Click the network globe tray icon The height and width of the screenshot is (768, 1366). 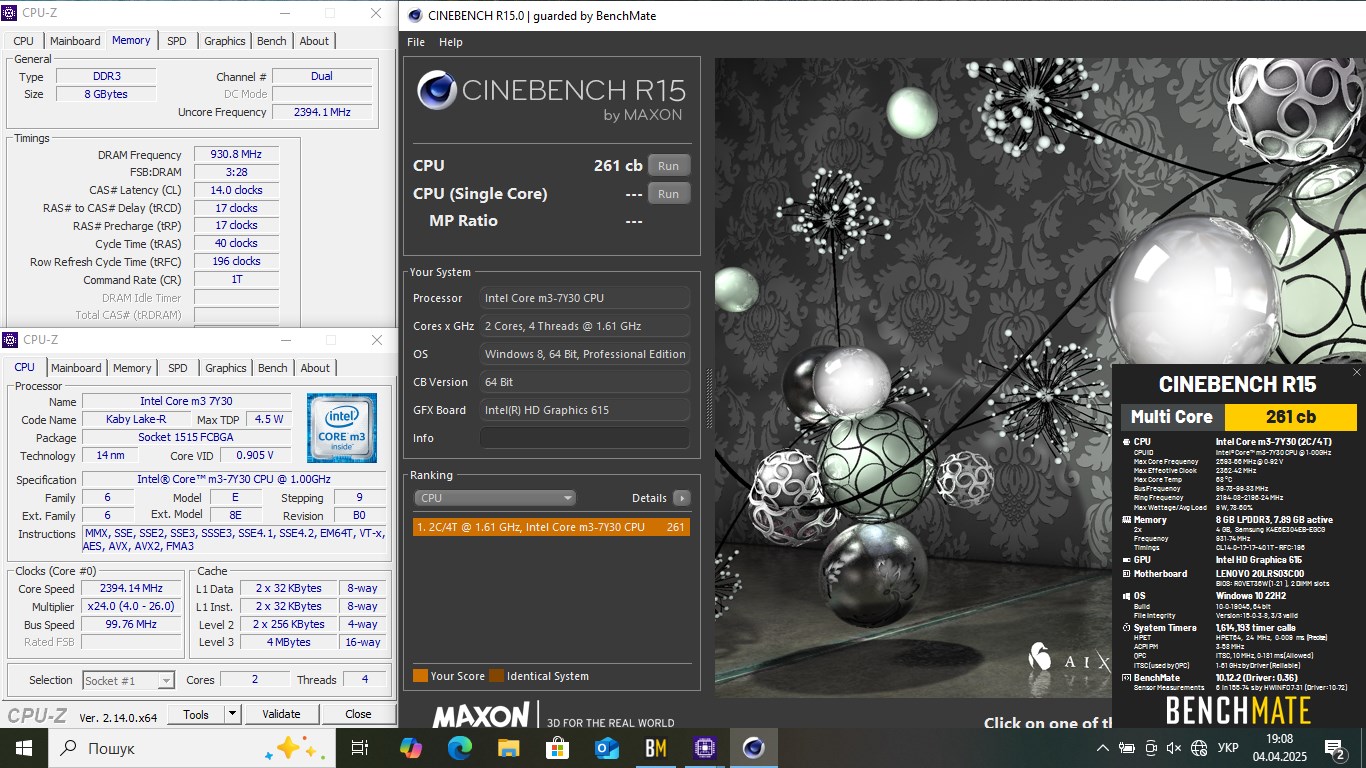point(1199,748)
